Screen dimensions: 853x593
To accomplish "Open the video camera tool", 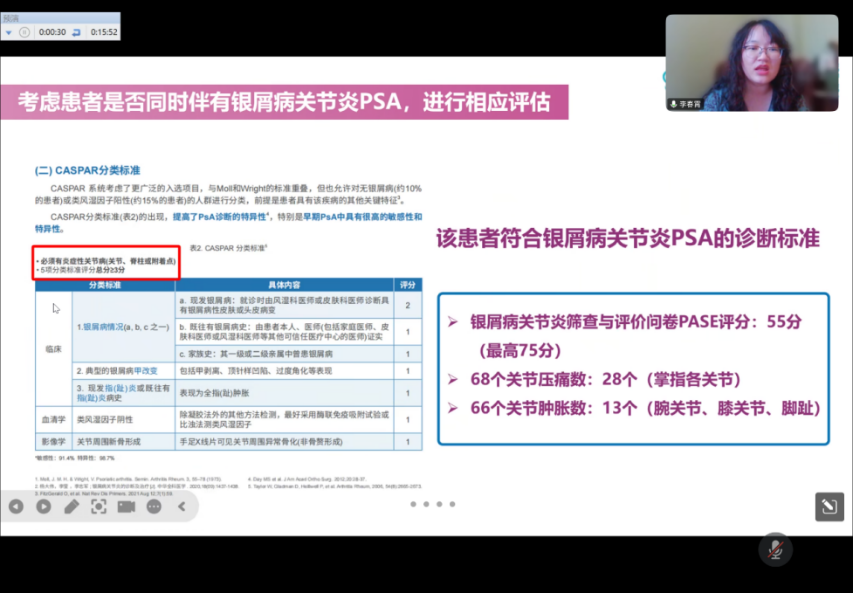I will 126,507.
